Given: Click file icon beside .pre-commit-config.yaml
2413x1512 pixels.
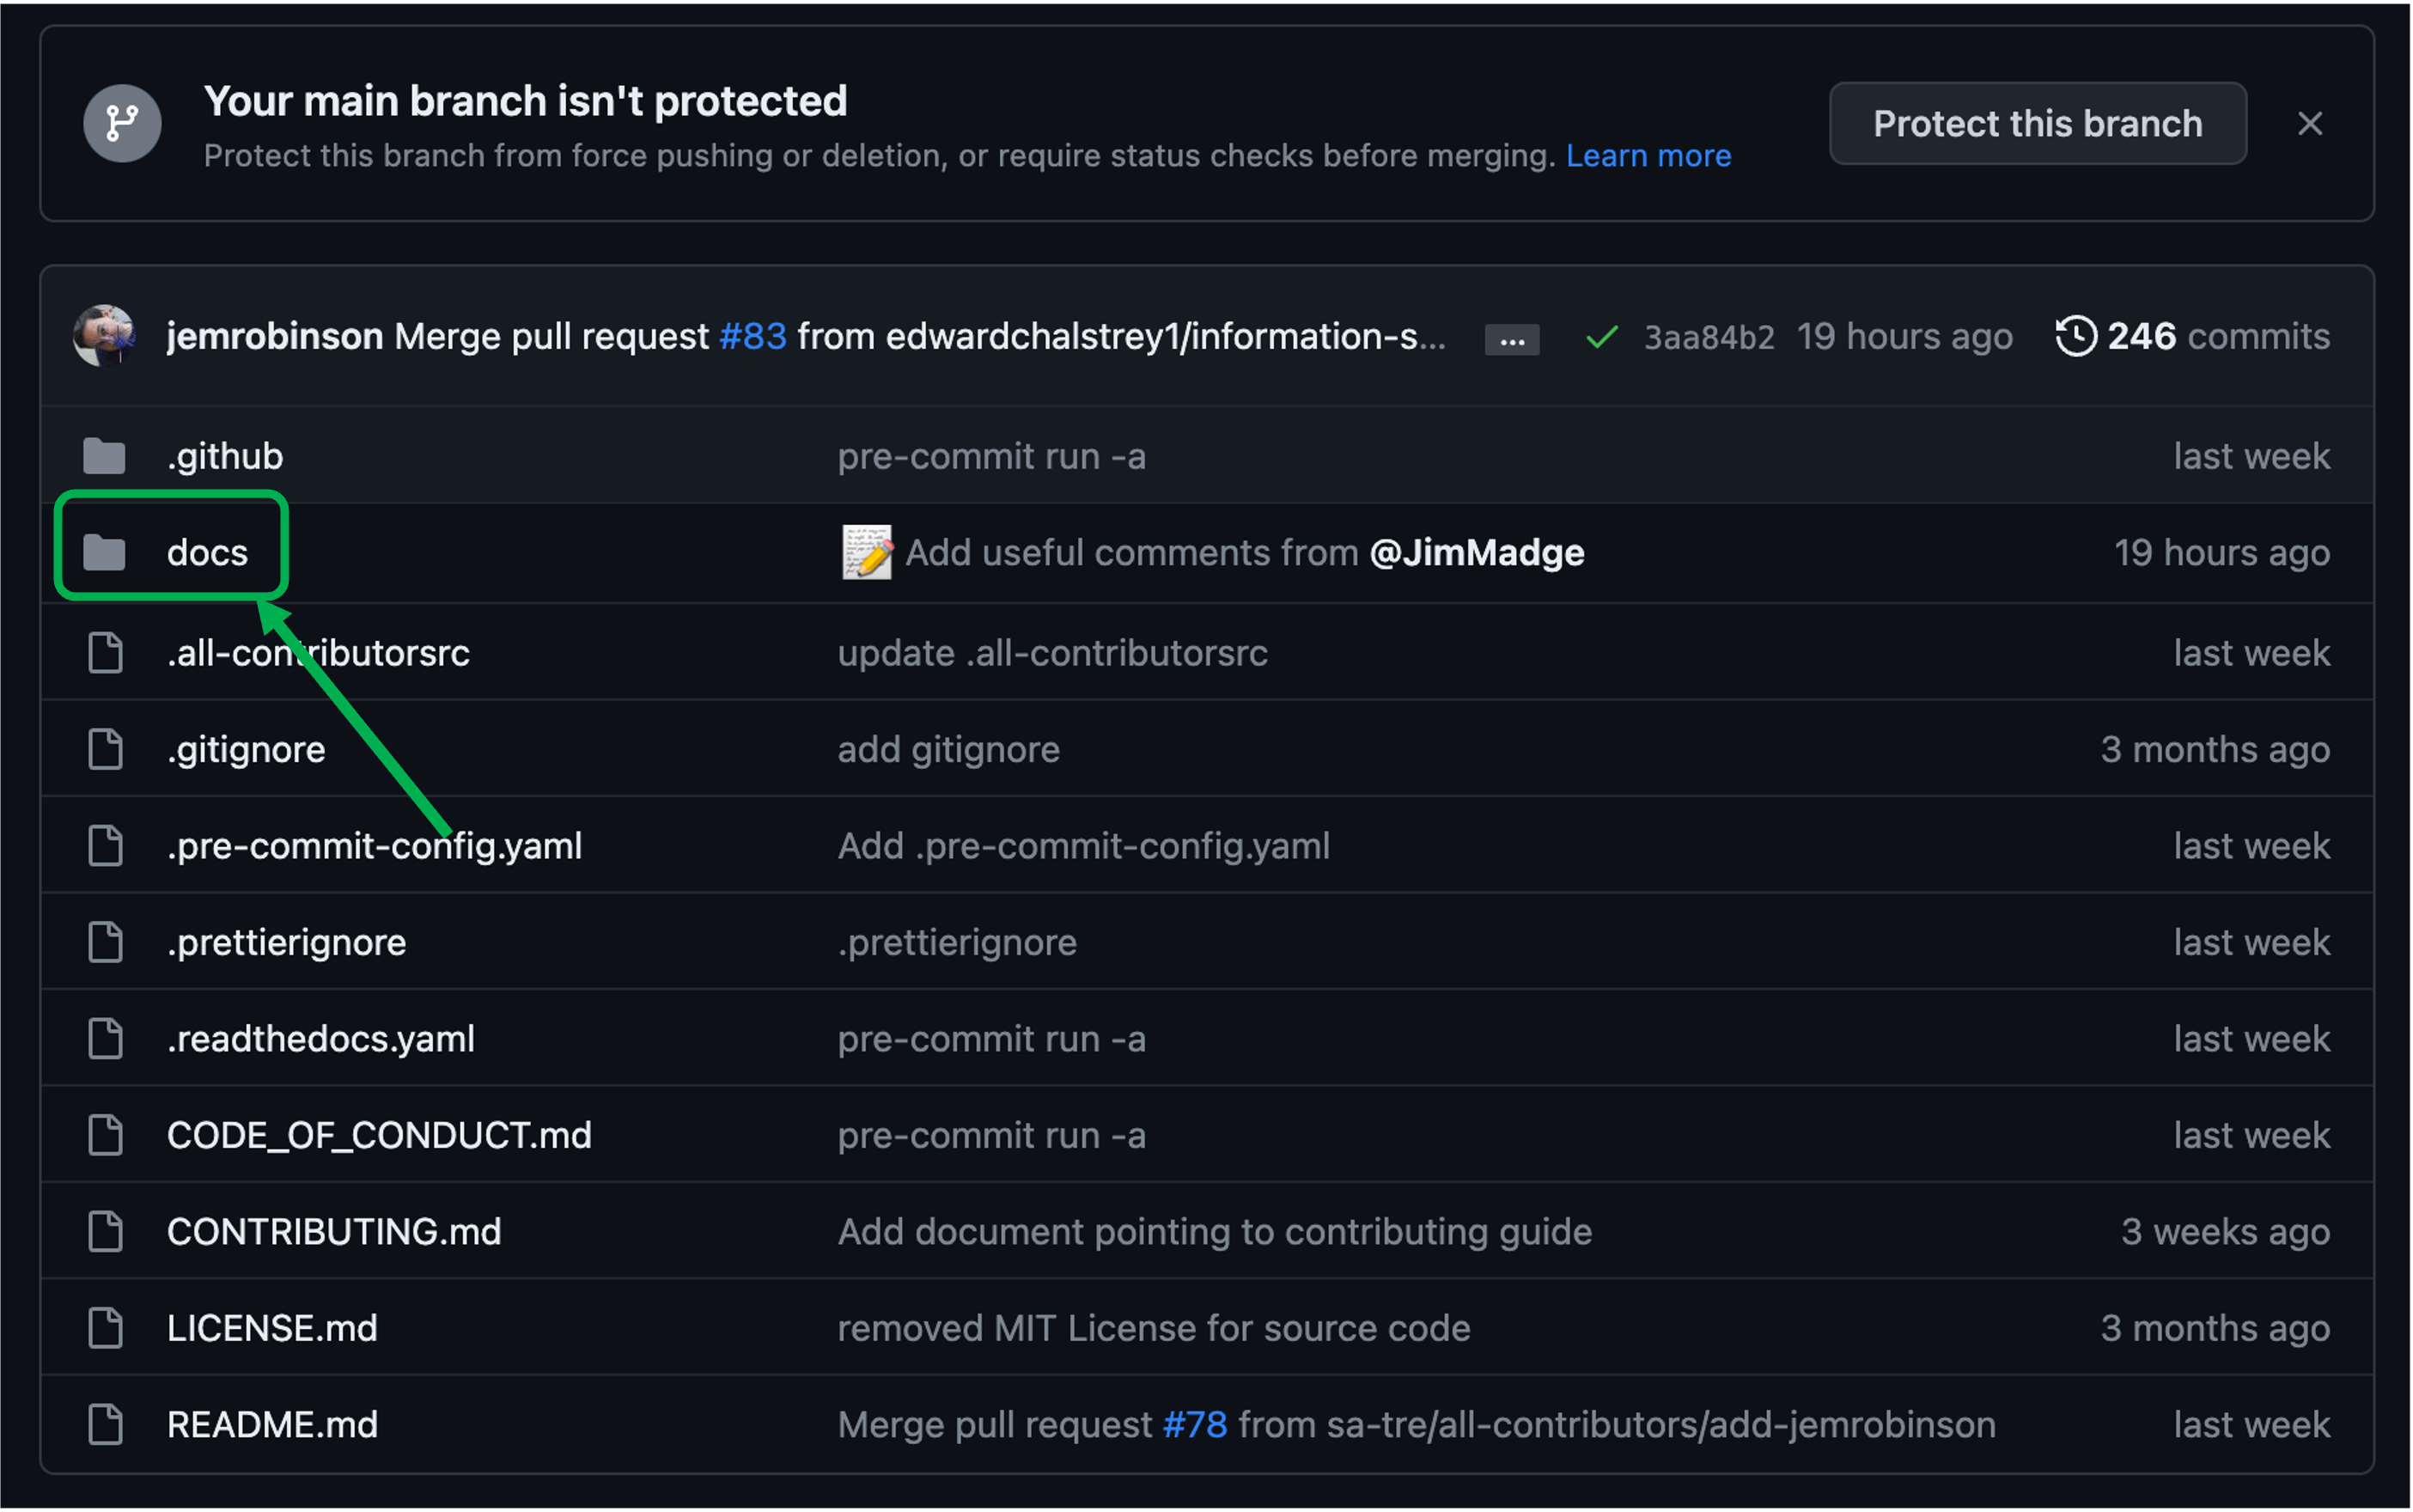Looking at the screenshot, I should coord(105,846).
